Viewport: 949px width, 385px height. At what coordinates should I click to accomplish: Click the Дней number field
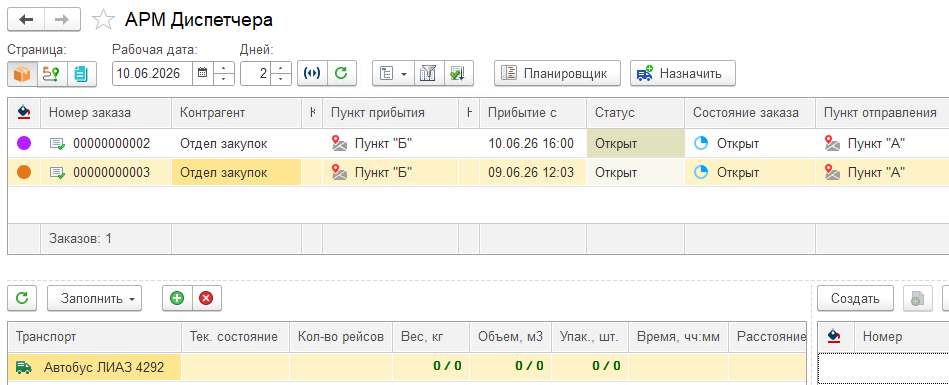255,74
